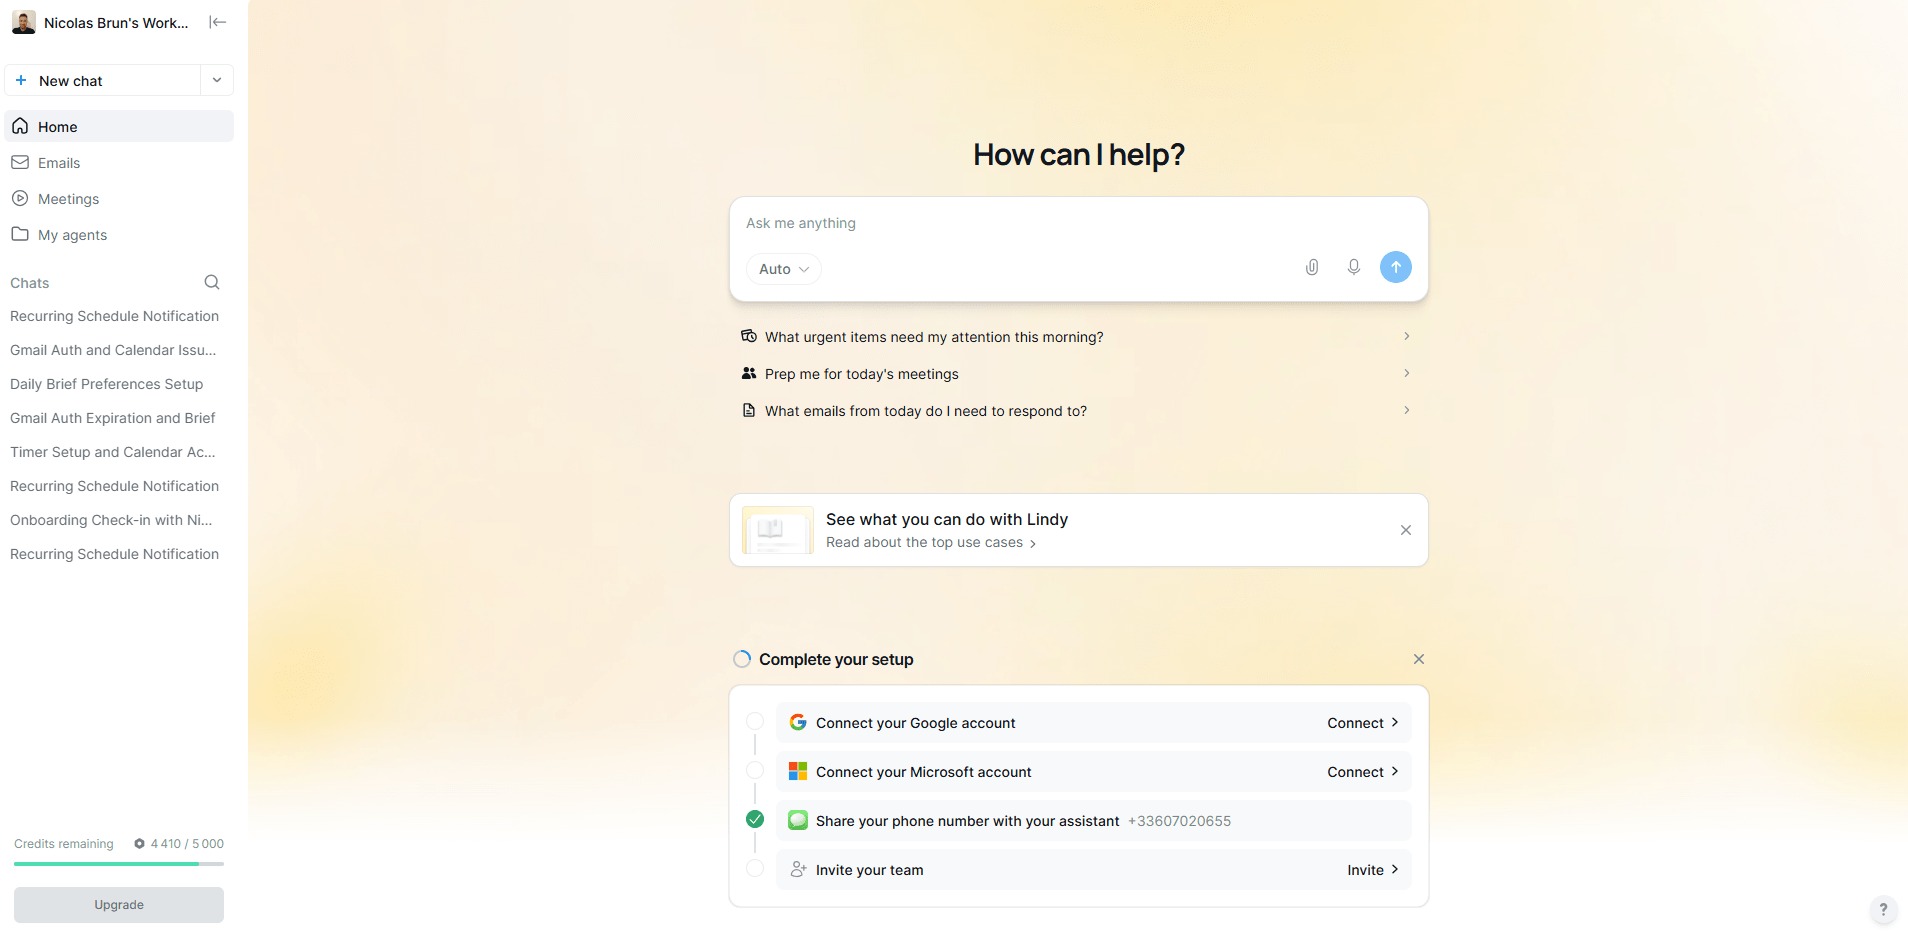
Task: Read about the top use cases link
Action: point(931,542)
